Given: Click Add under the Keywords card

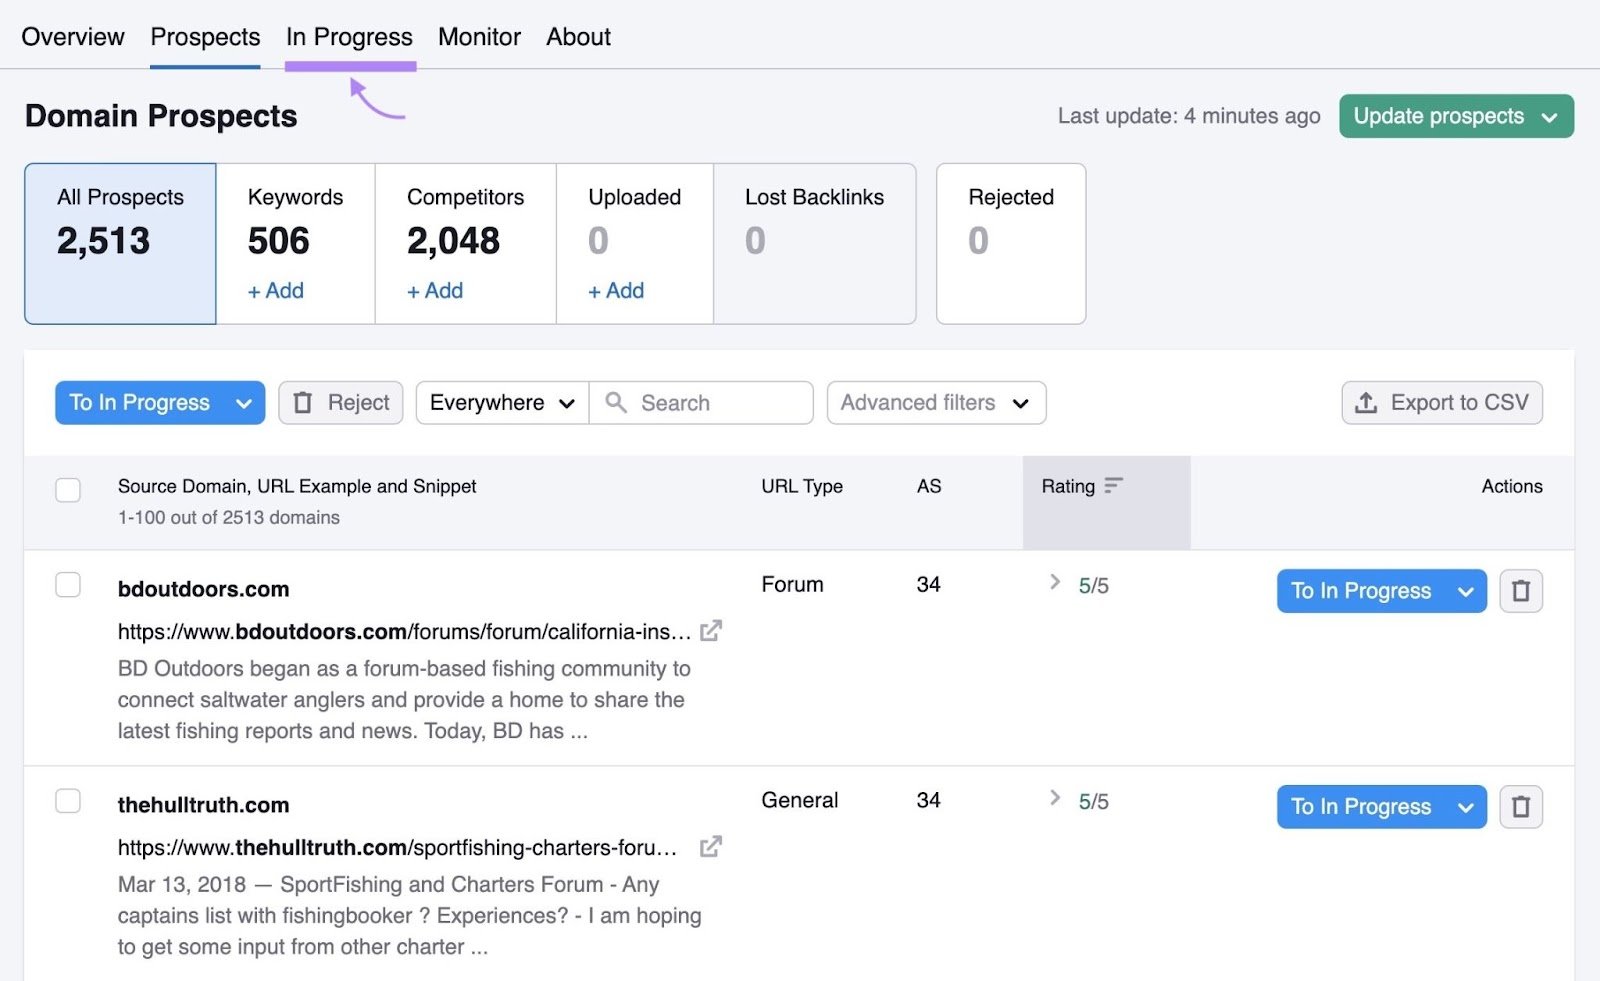Looking at the screenshot, I should coord(275,291).
